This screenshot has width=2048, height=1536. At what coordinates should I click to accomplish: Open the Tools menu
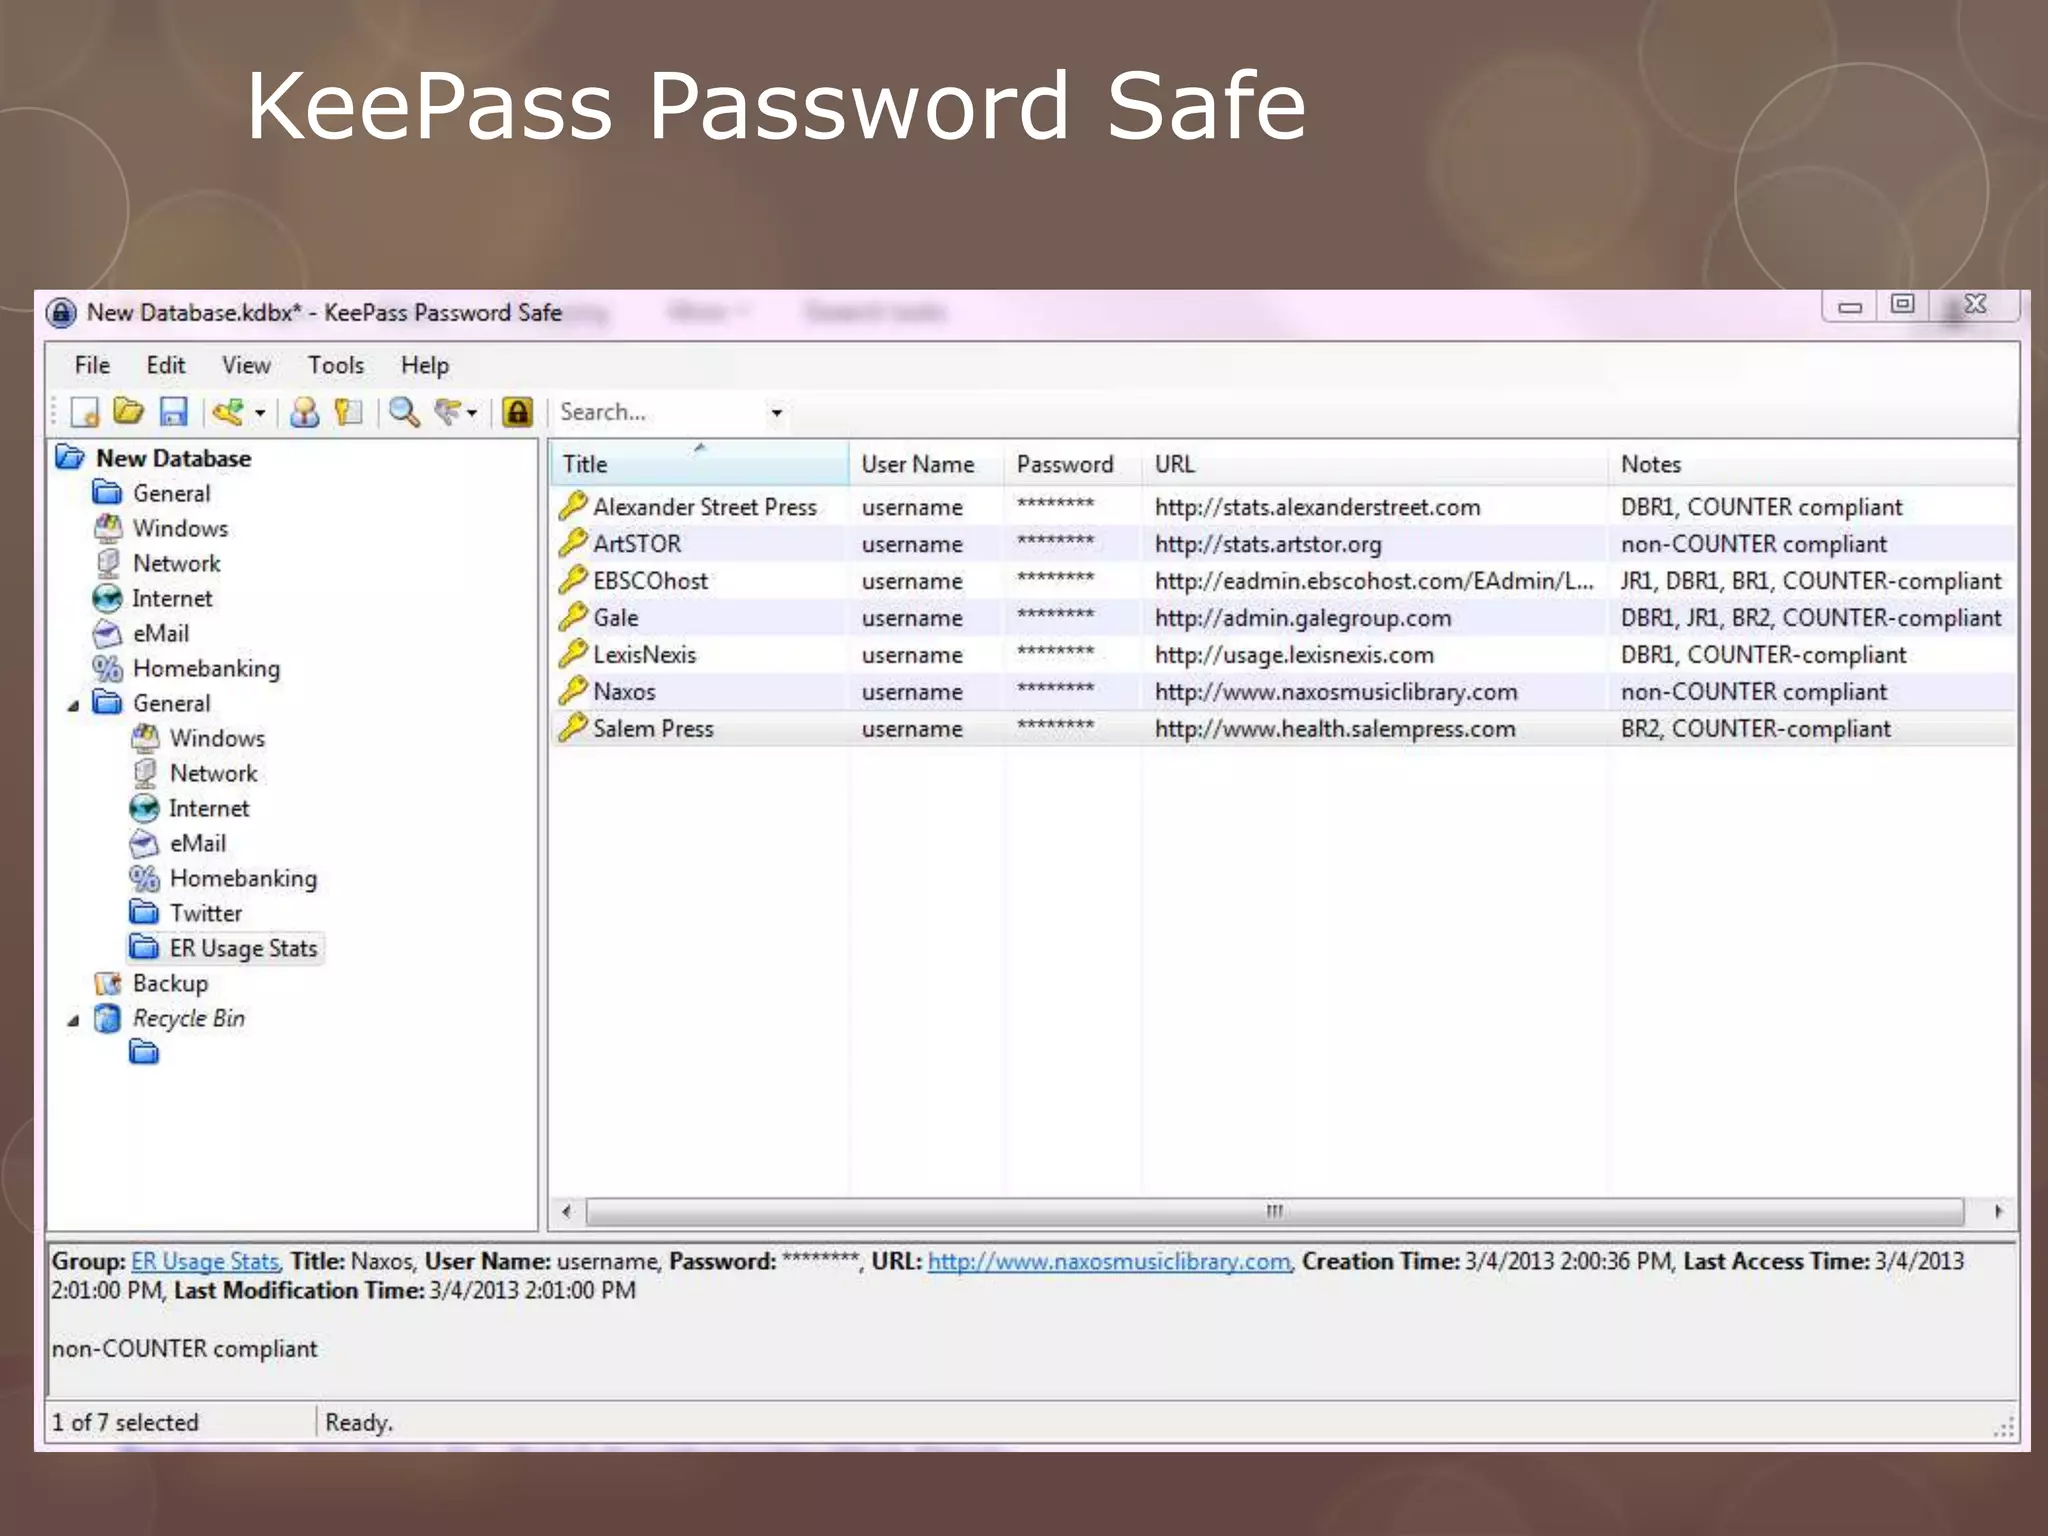[x=336, y=365]
